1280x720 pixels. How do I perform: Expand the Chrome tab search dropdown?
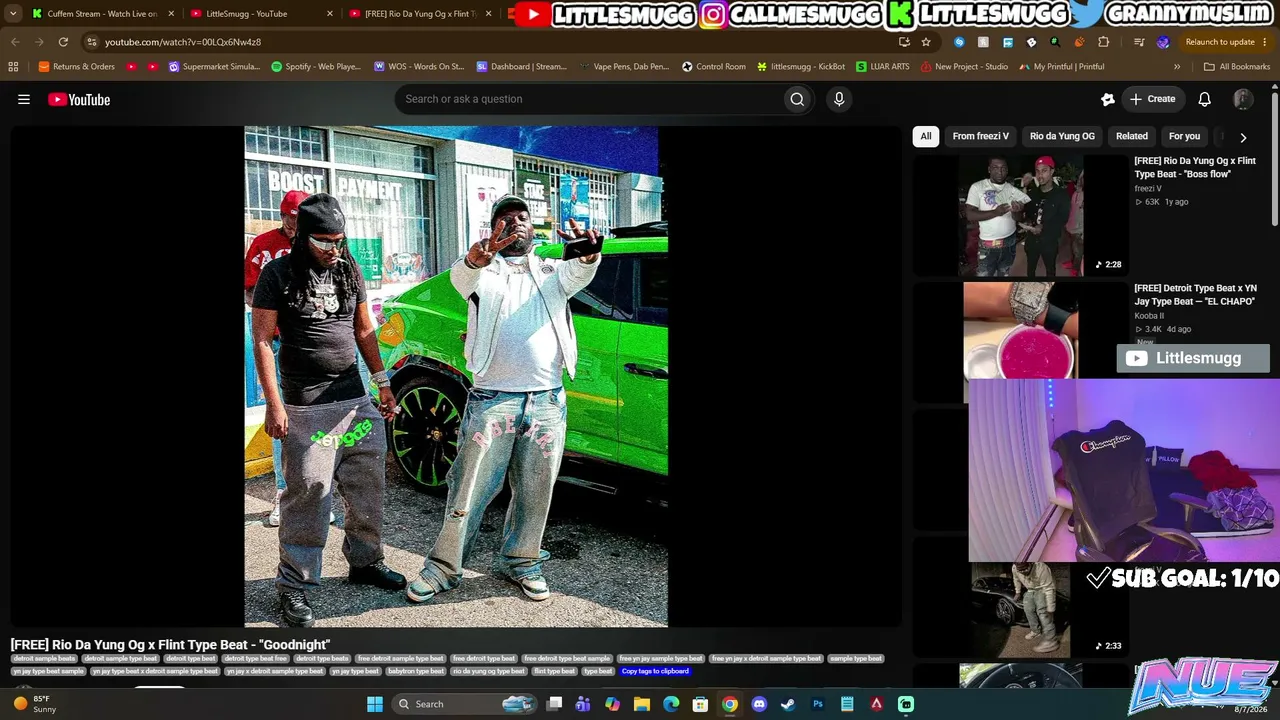click(x=13, y=14)
